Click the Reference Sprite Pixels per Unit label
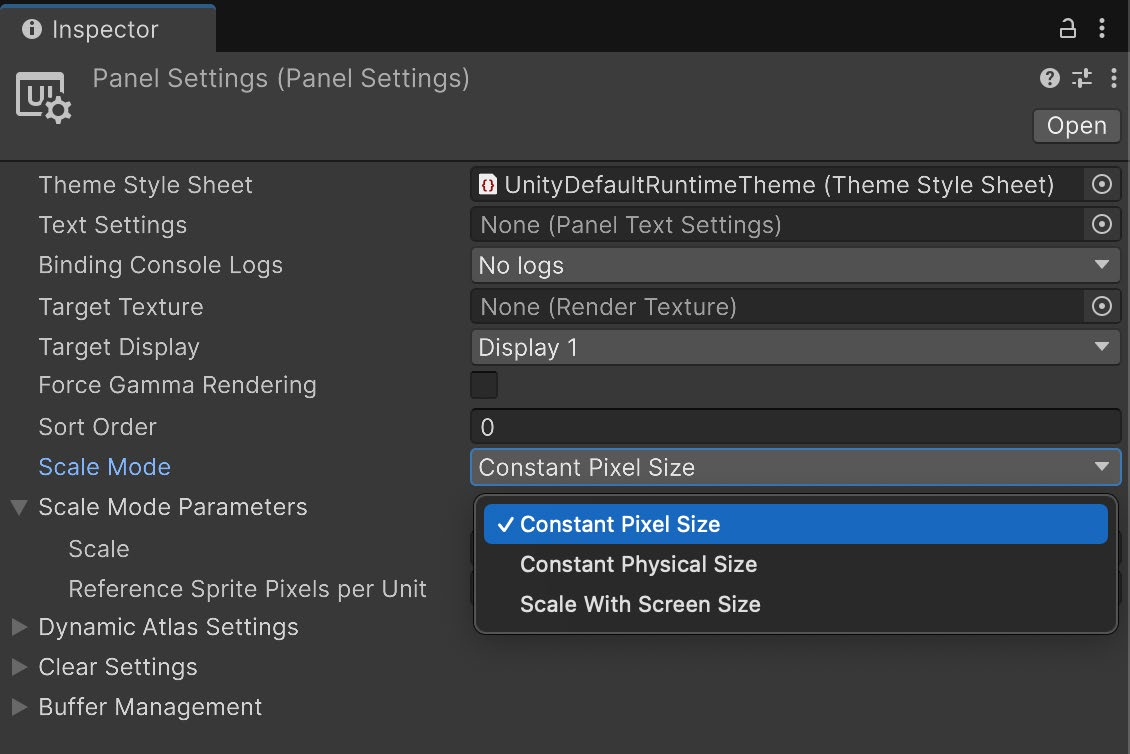1130x754 pixels. click(247, 589)
